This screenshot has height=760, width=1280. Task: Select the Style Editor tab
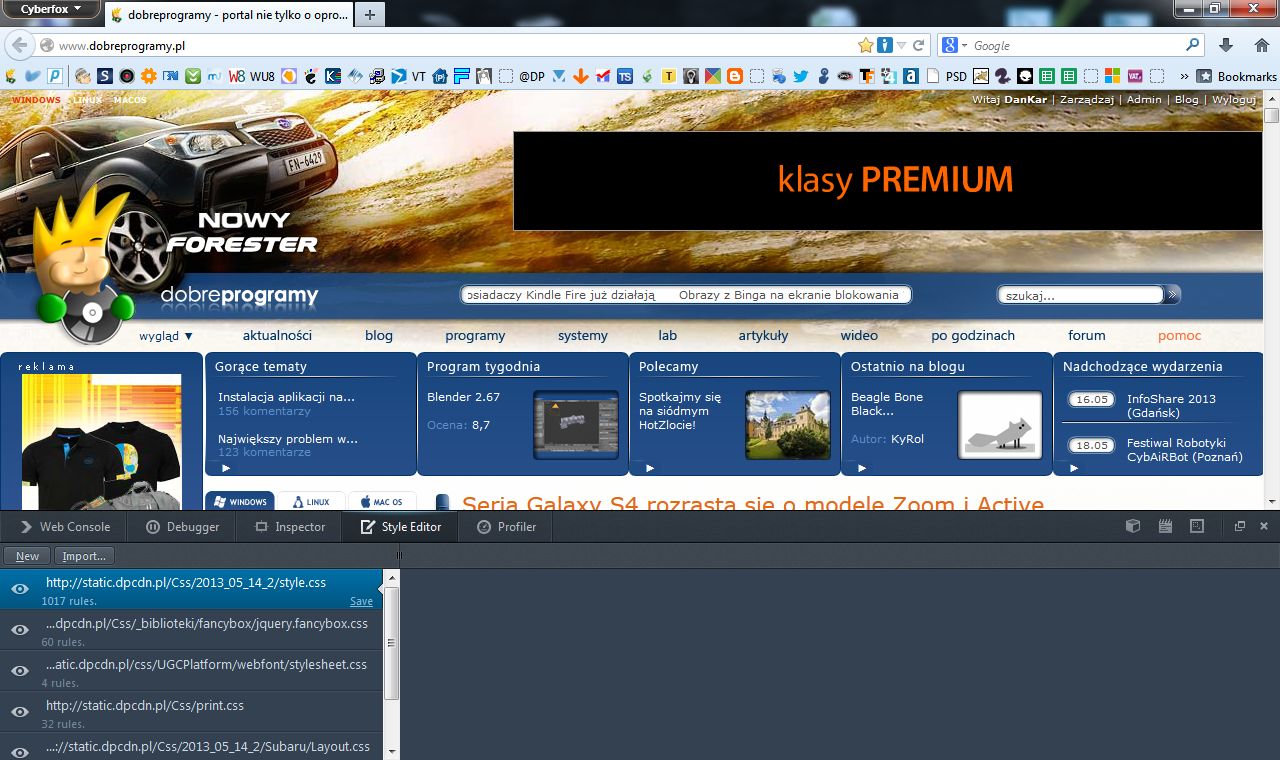click(x=399, y=526)
